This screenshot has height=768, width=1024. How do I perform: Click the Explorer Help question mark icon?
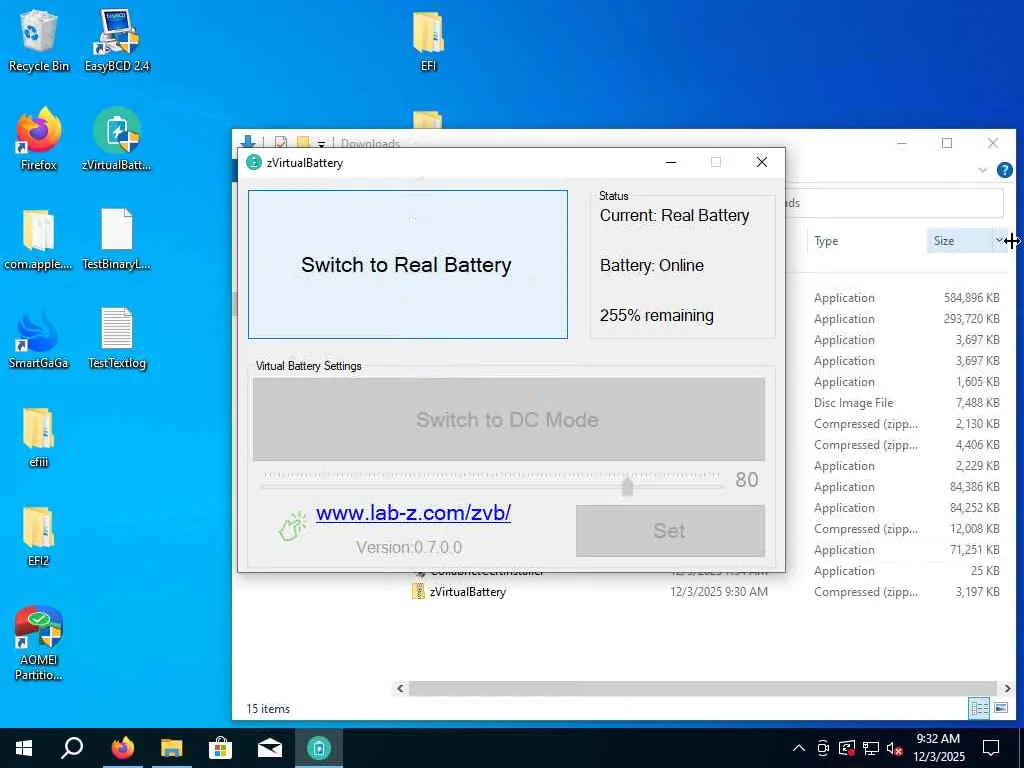click(1004, 170)
